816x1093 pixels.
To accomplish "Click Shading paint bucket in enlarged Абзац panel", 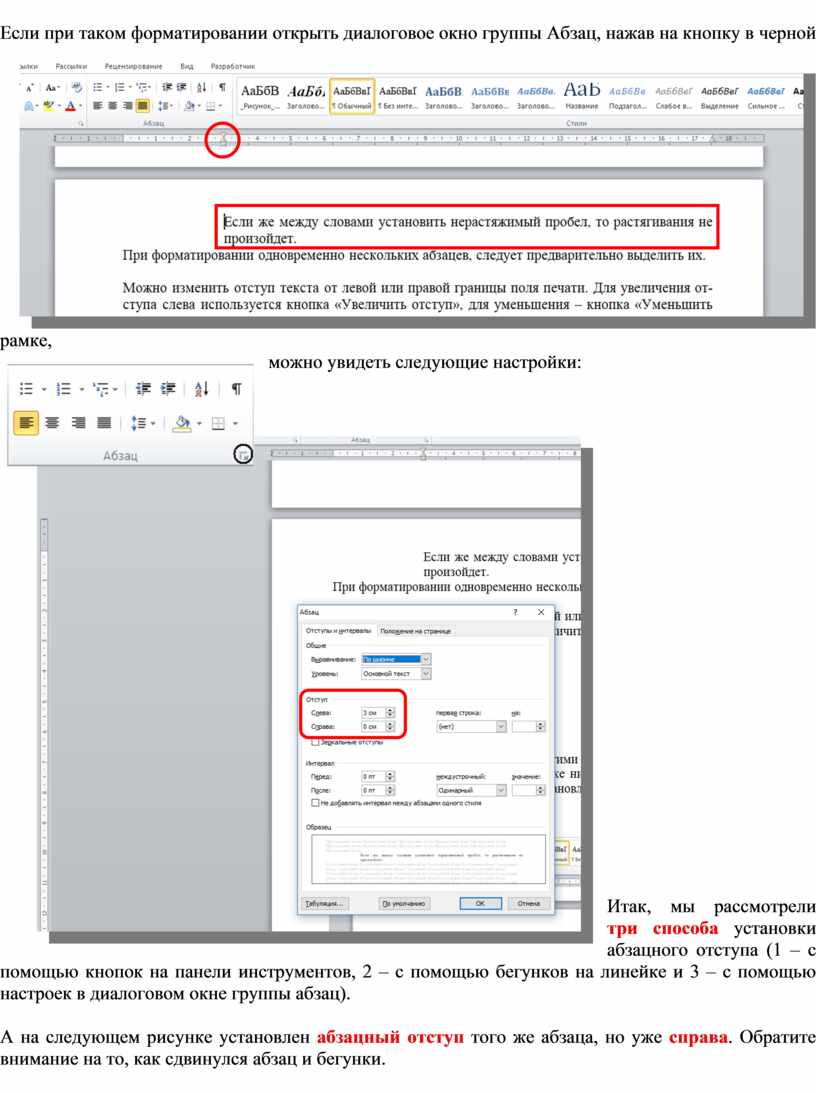I will coord(182,422).
